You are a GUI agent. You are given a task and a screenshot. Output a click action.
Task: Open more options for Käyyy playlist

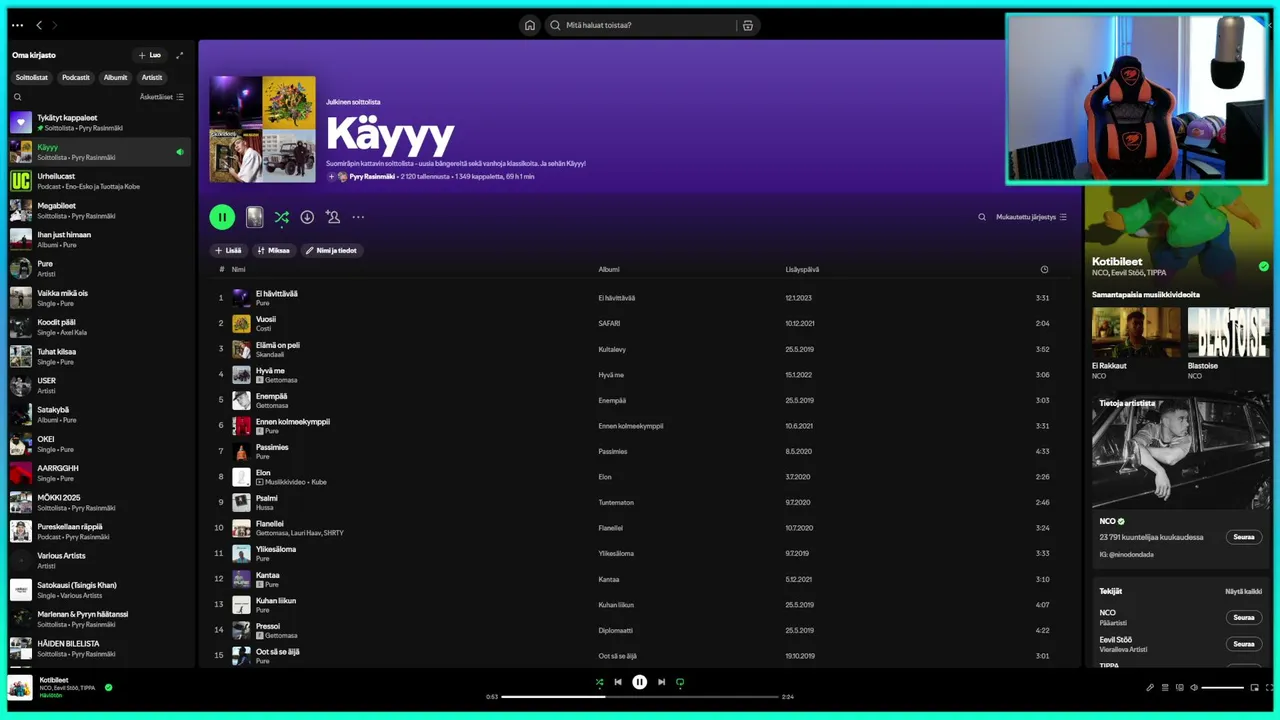click(x=358, y=217)
